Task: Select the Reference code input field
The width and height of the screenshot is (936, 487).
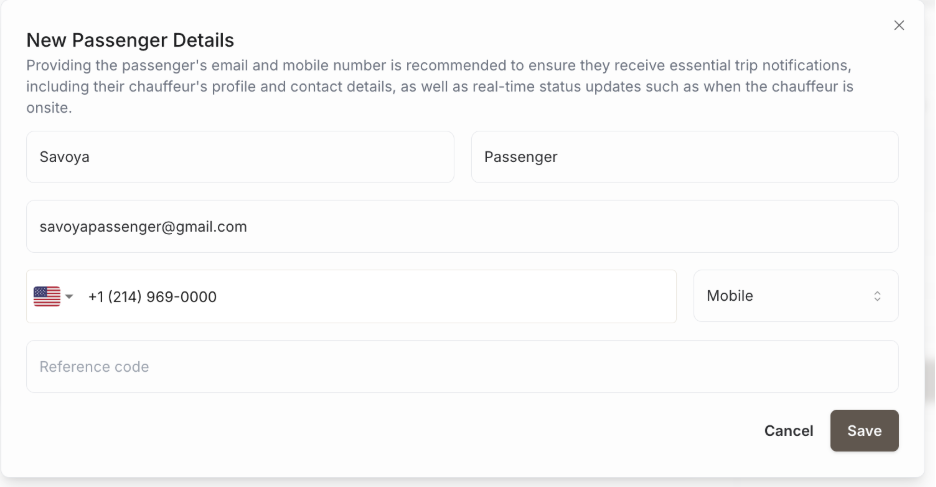Action: (462, 367)
